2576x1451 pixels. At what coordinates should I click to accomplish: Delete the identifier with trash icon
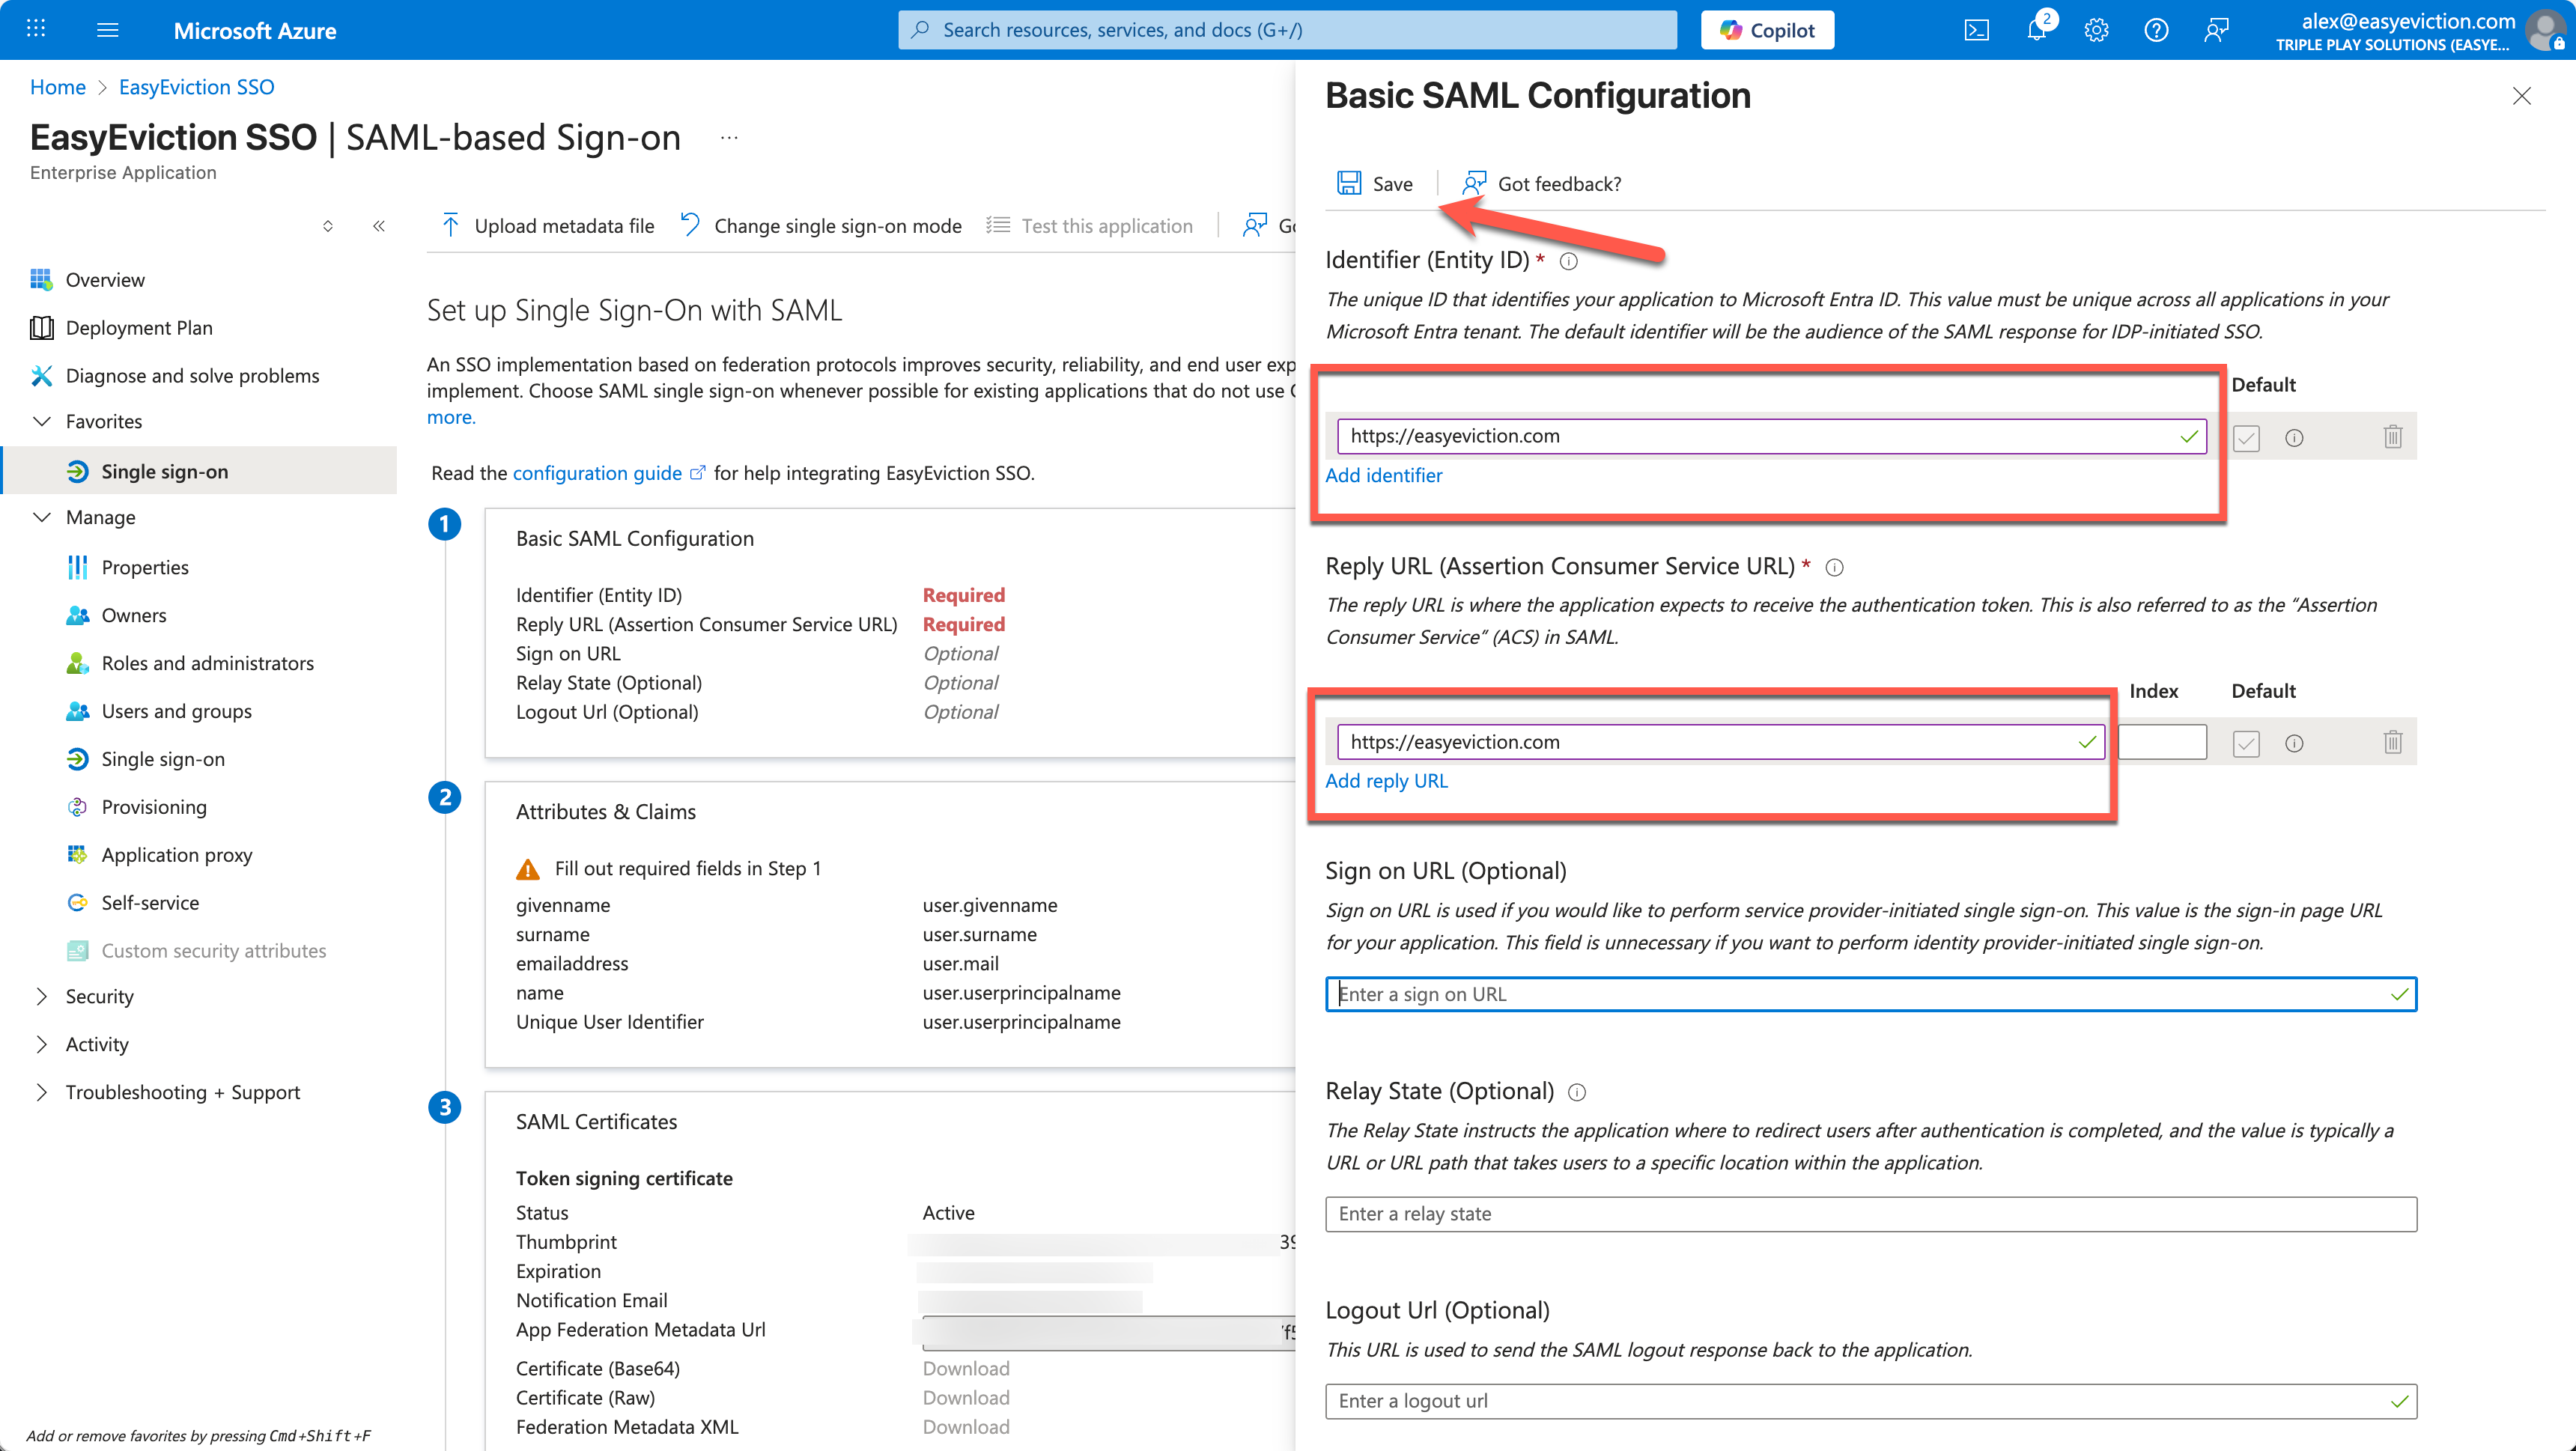pos(2392,437)
